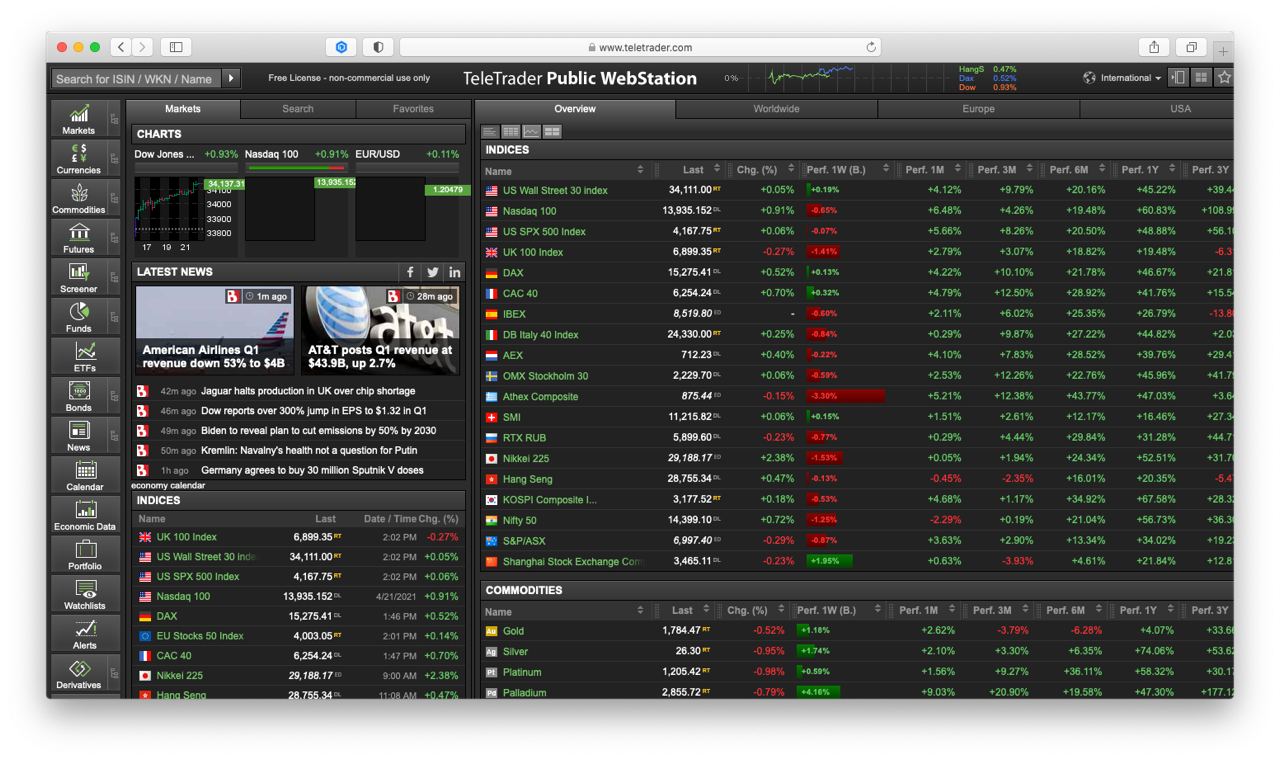Open Safari share button
Screen dimensions: 1280x760
click(1154, 47)
